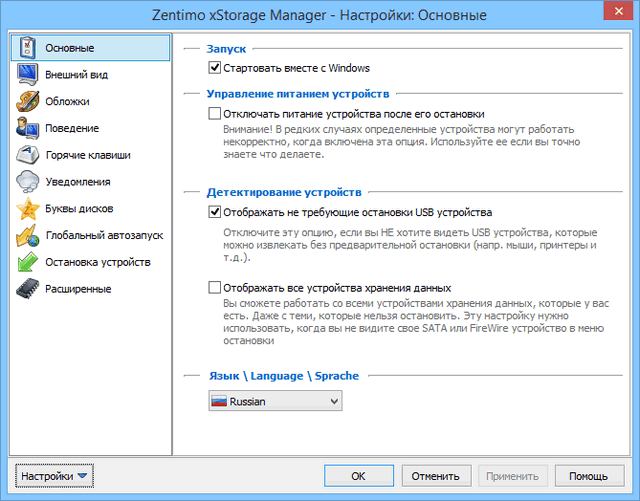Click the Поведение icon
640x501 pixels.
tap(27, 128)
